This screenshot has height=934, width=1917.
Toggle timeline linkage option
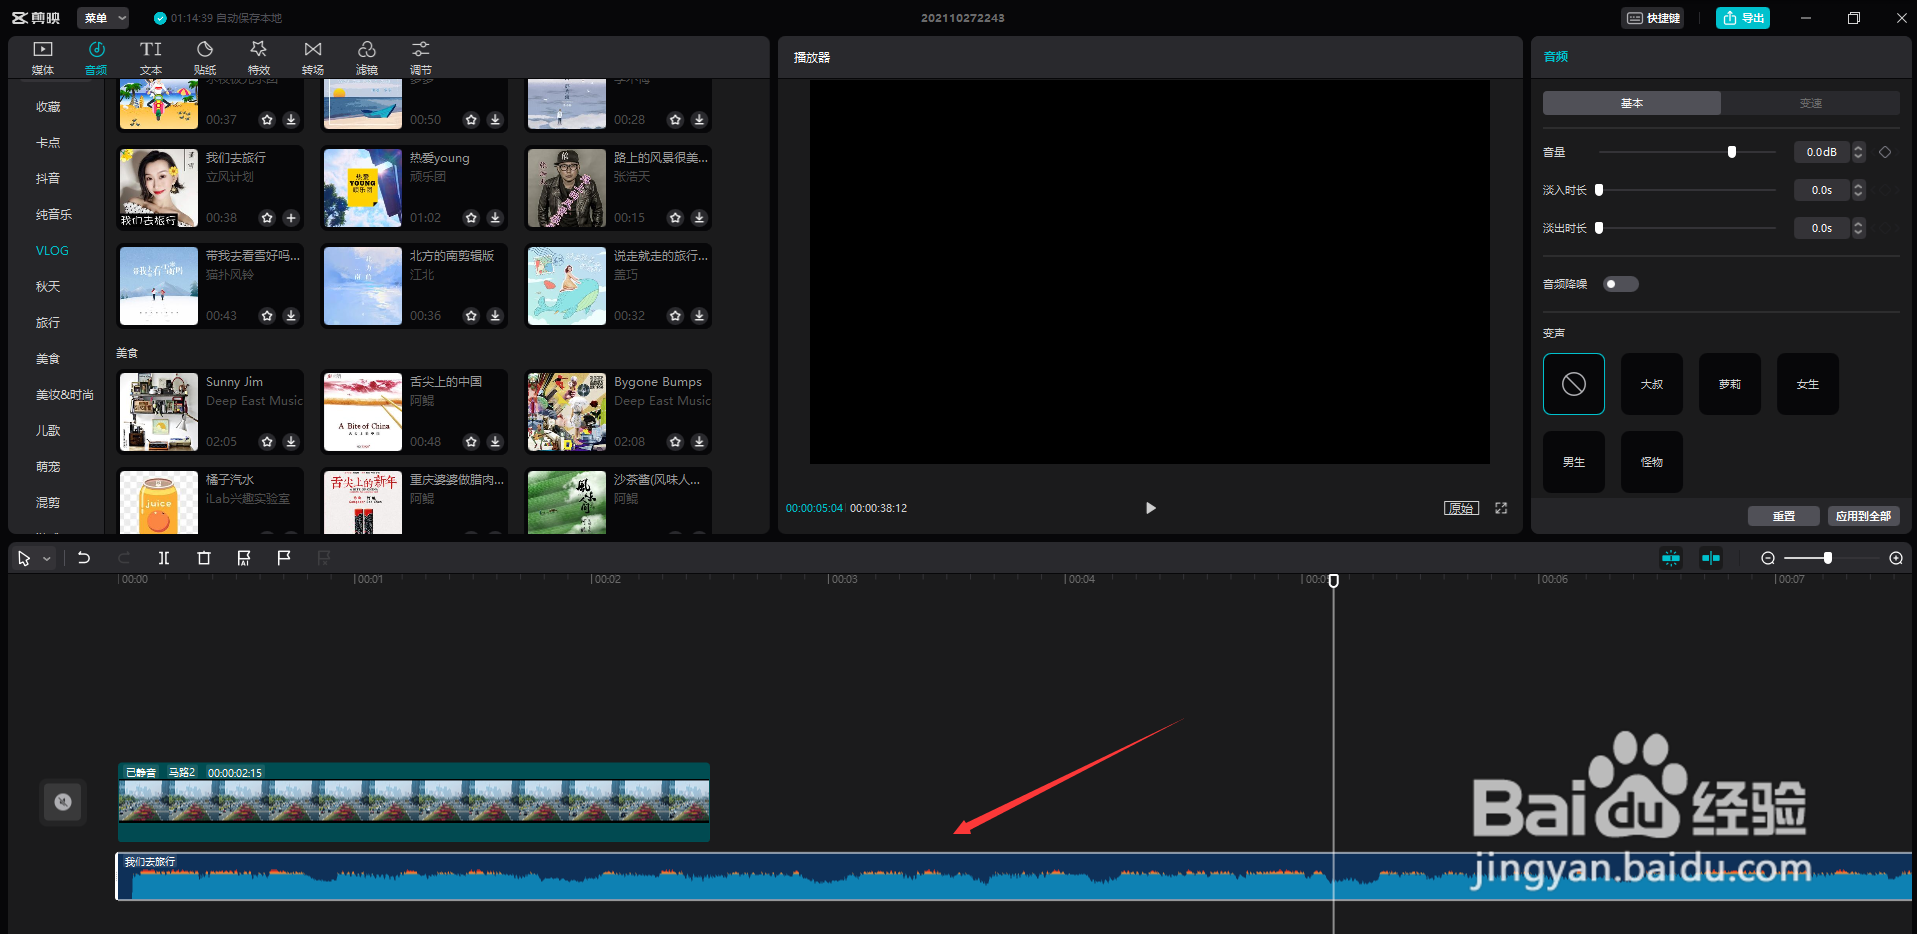coord(1711,558)
